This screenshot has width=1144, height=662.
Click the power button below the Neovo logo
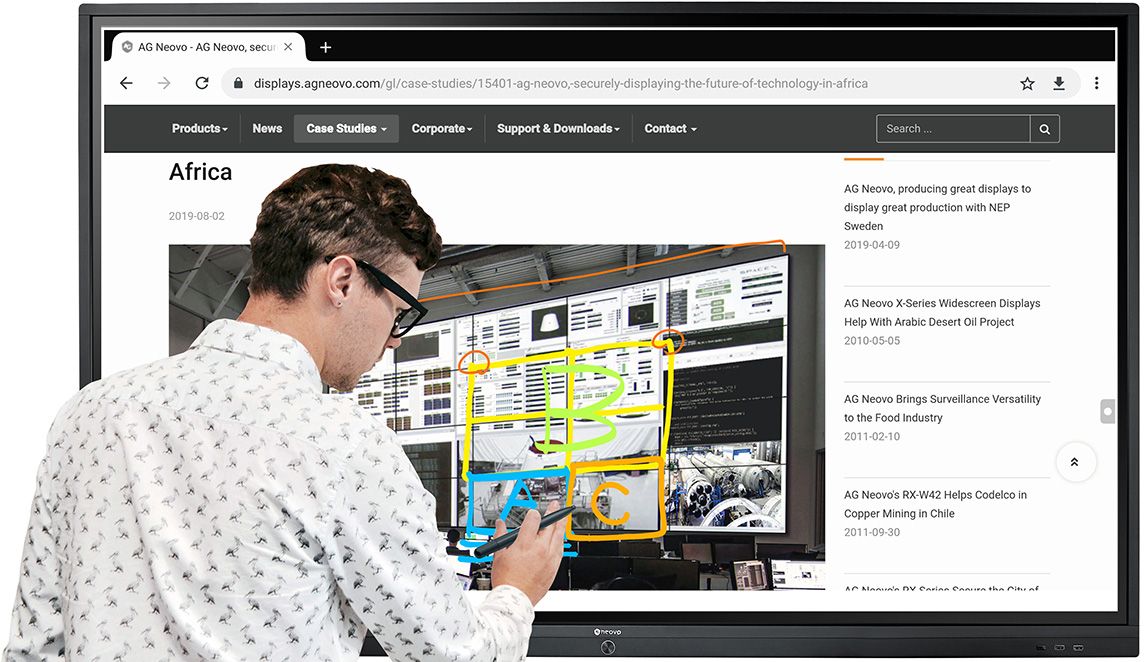click(608, 647)
